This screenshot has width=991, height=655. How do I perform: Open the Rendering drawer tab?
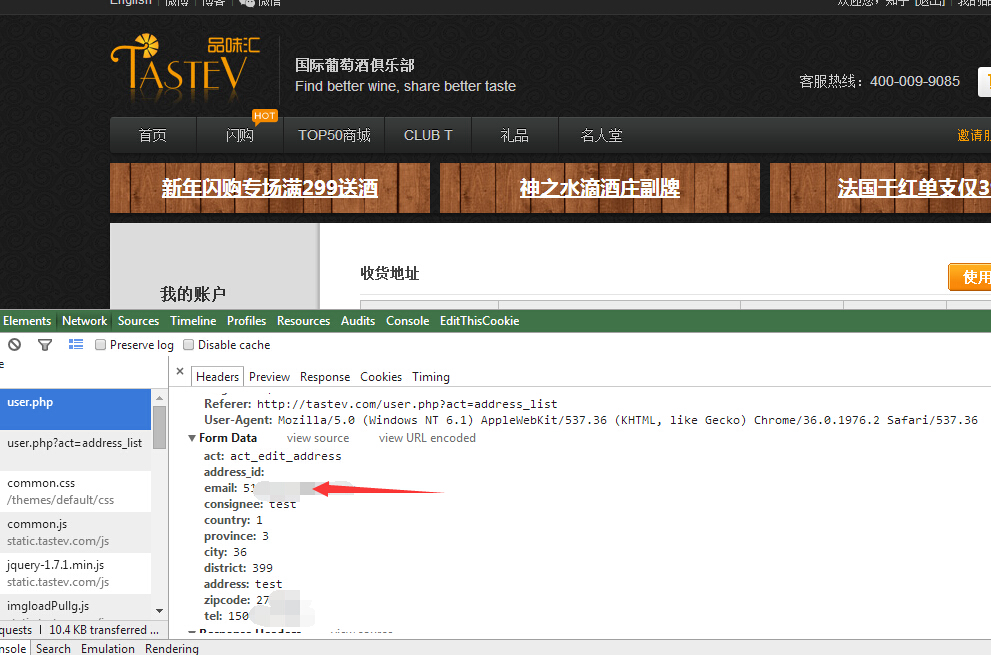pyautogui.click(x=171, y=648)
